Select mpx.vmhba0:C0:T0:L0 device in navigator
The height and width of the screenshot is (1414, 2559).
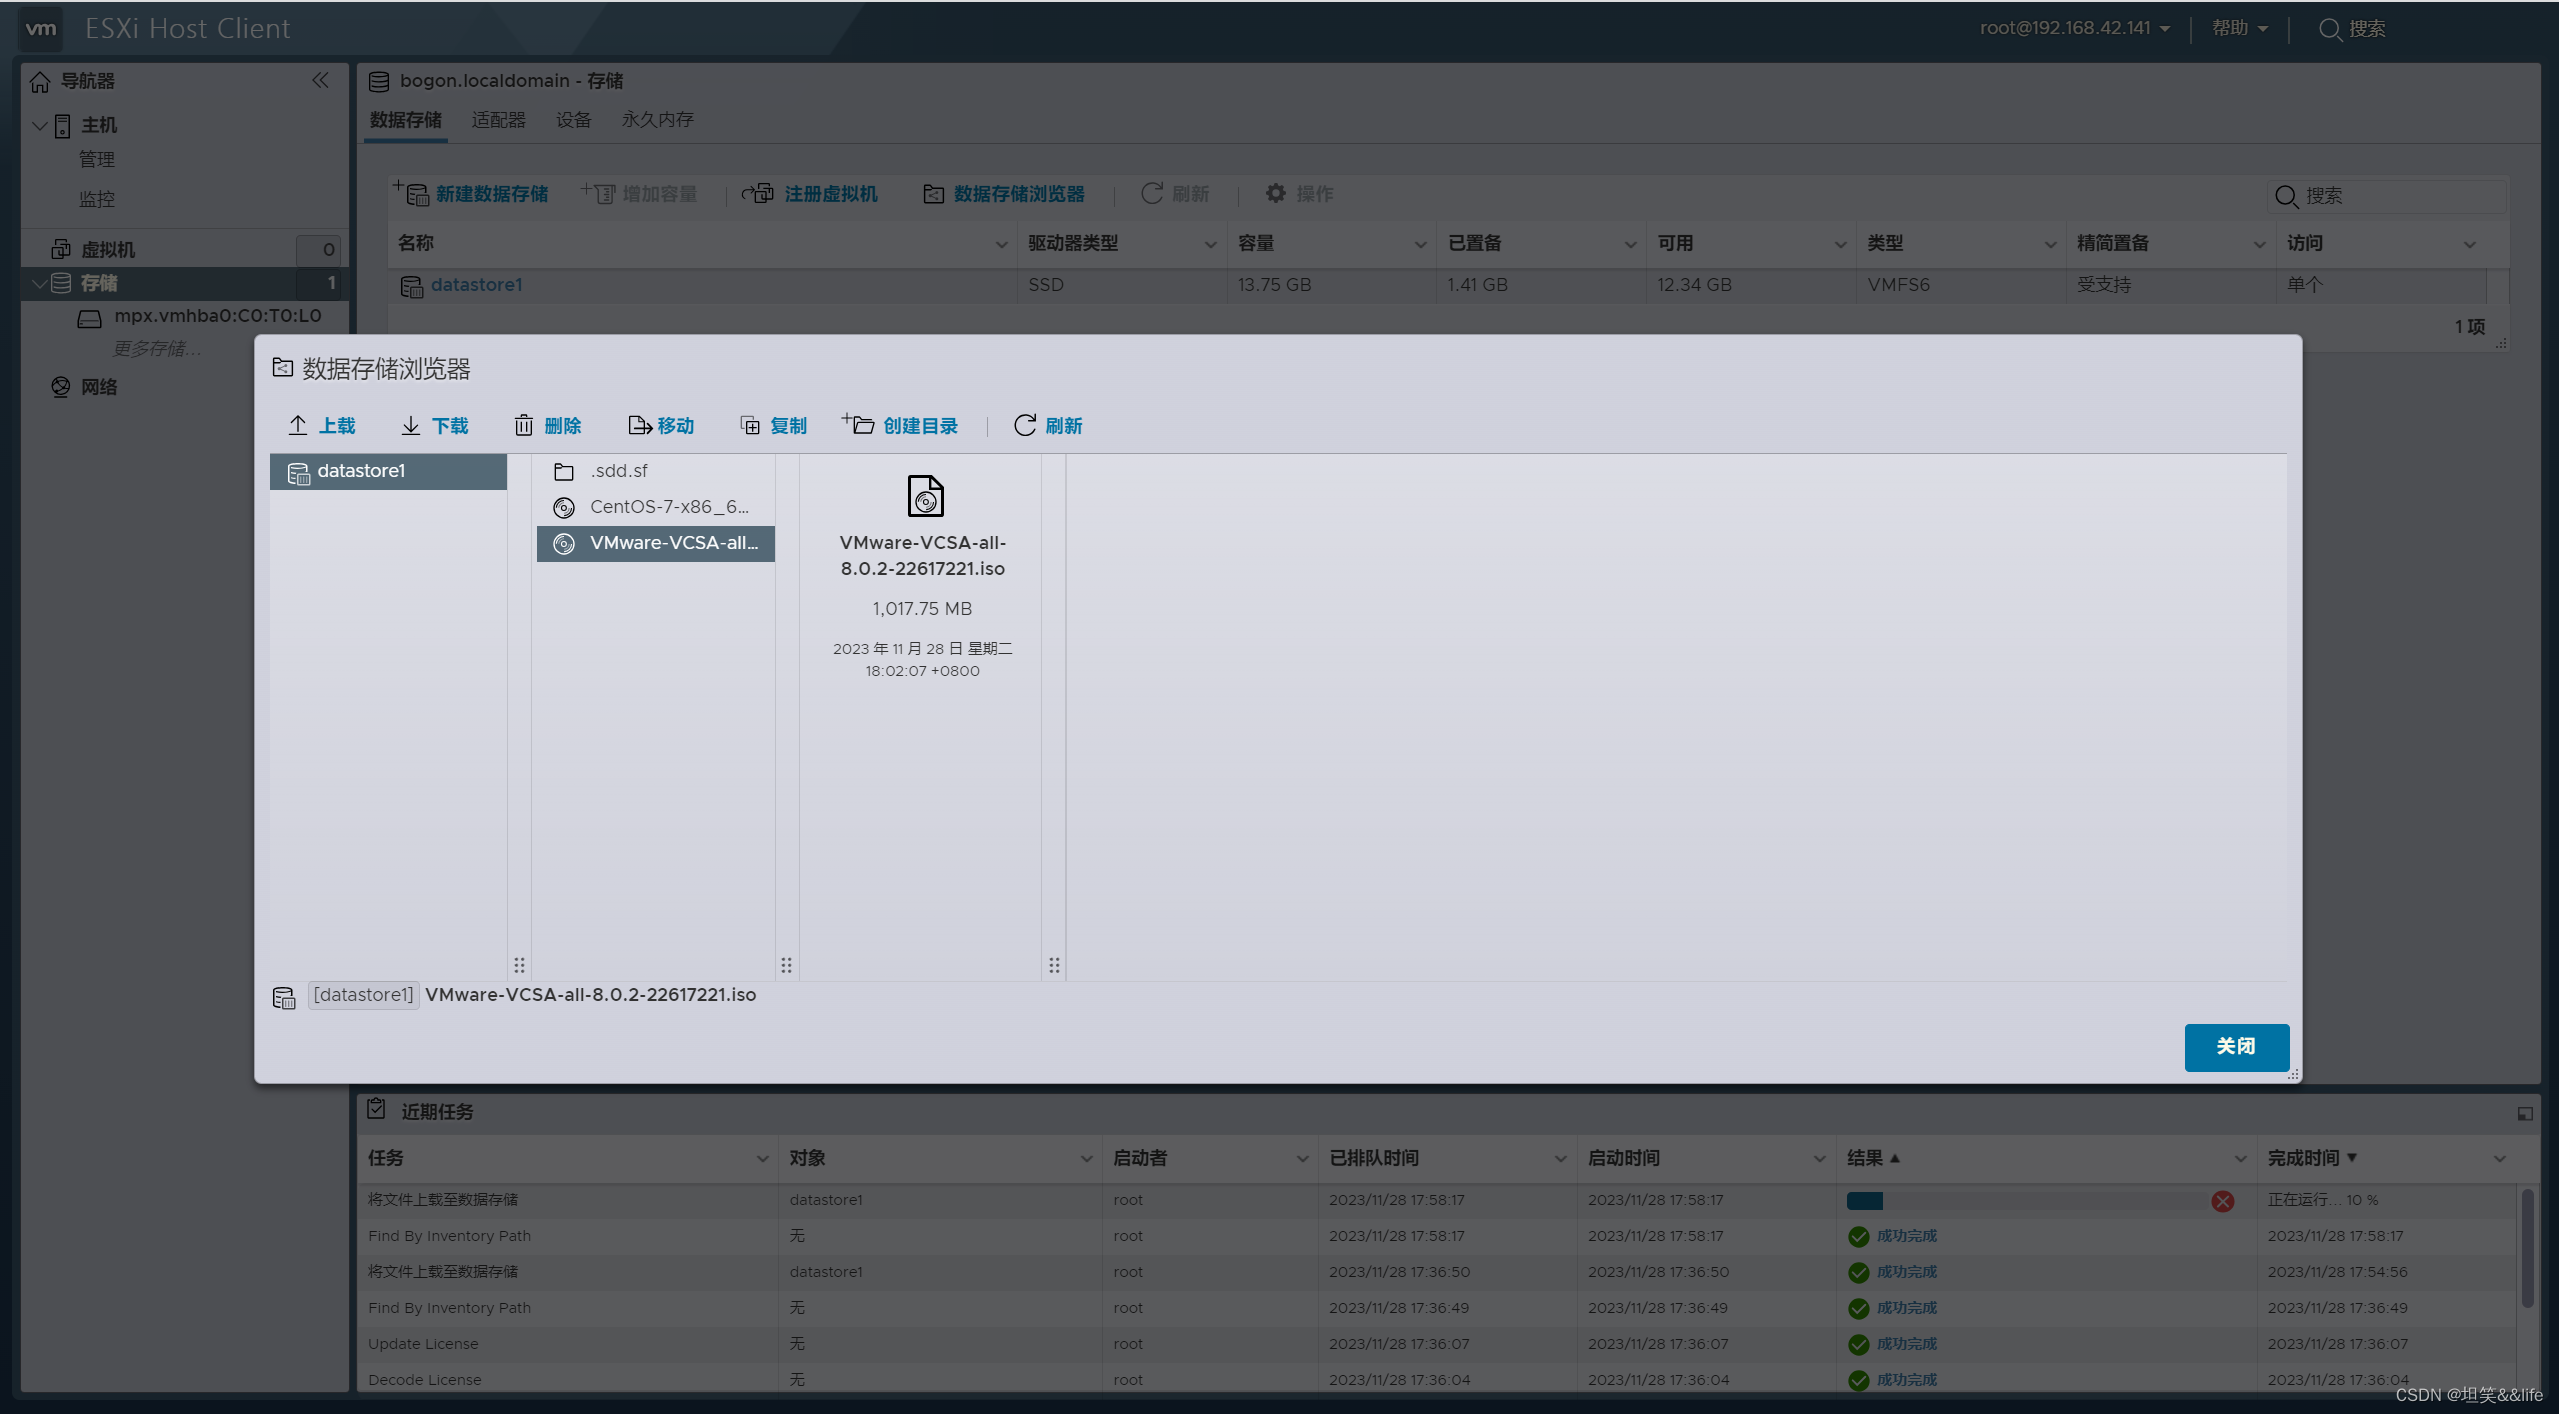217,316
